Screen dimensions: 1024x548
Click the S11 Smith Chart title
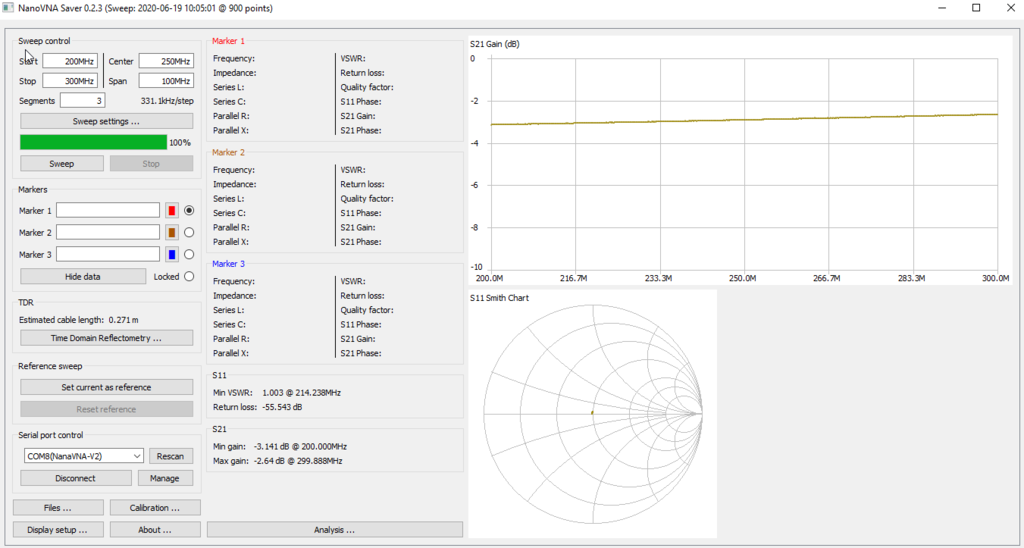click(x=500, y=298)
